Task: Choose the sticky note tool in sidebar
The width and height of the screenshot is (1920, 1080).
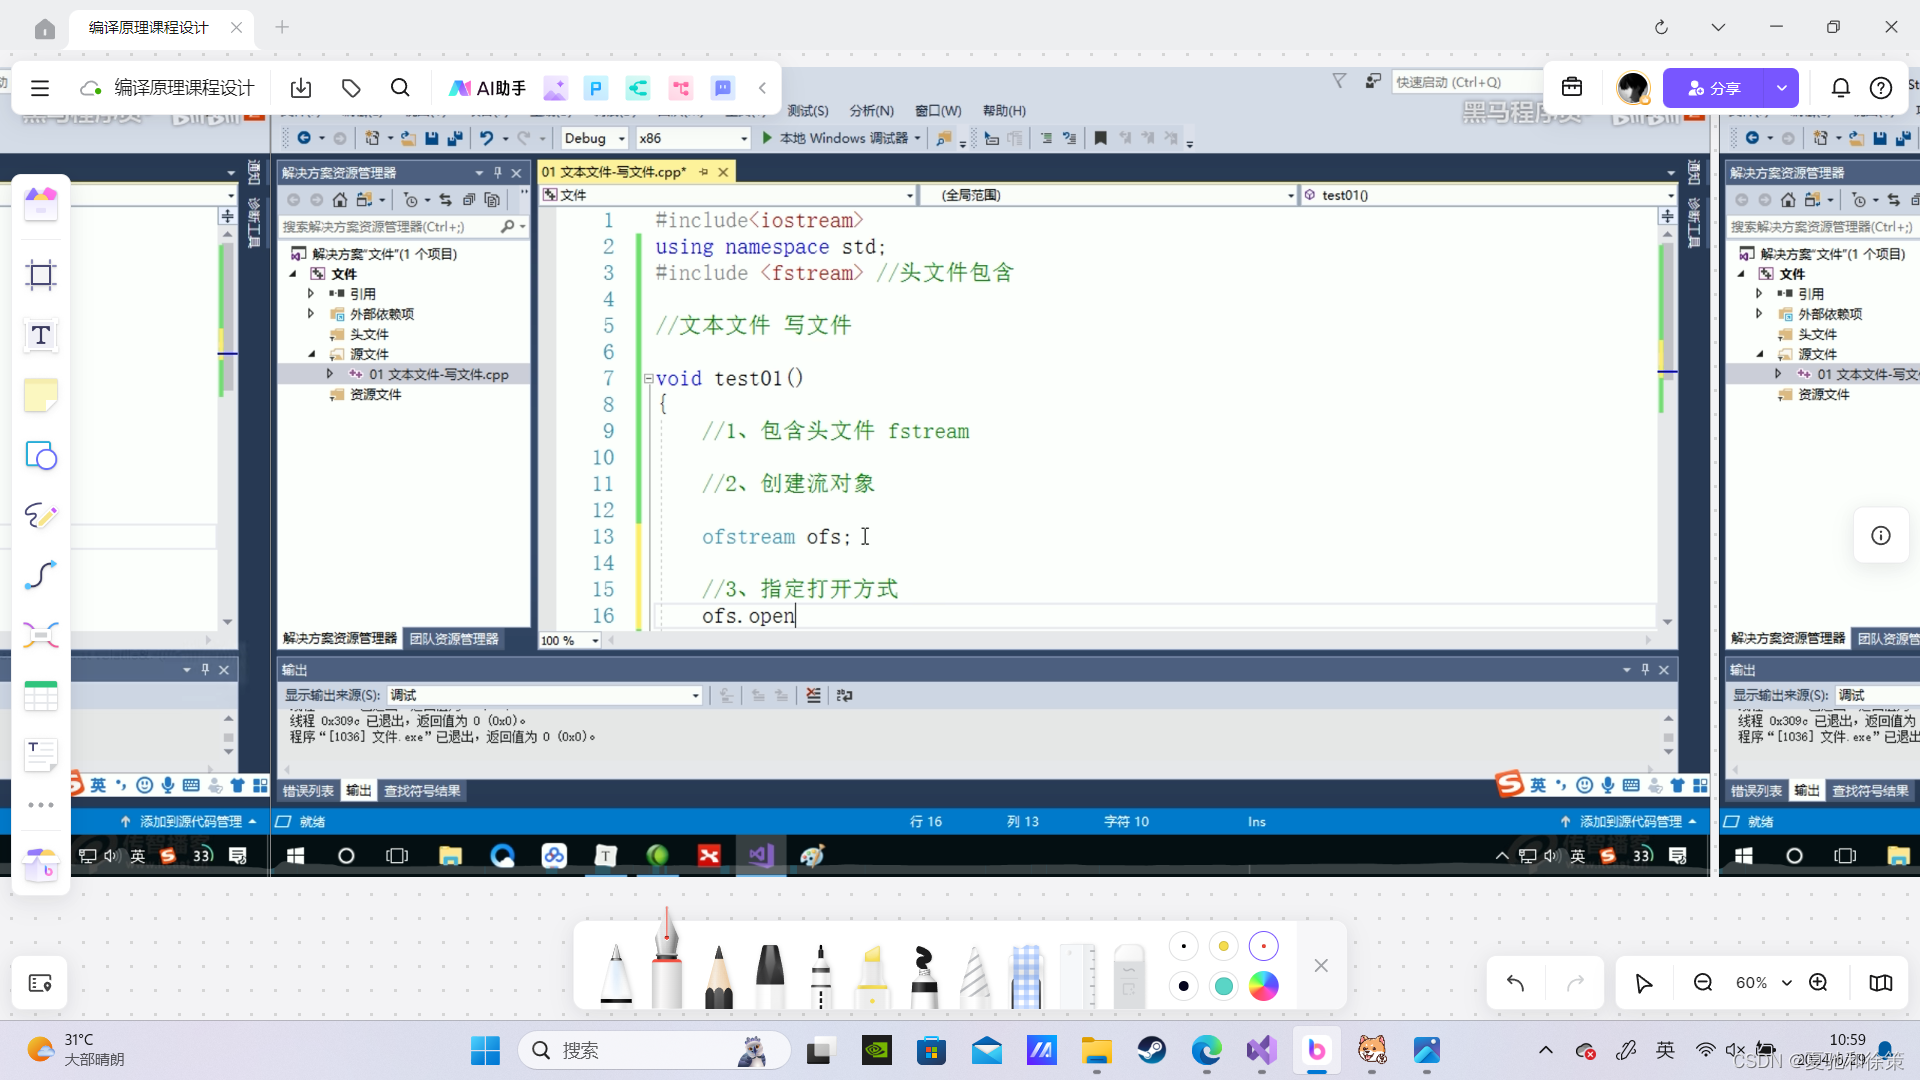Action: (41, 396)
